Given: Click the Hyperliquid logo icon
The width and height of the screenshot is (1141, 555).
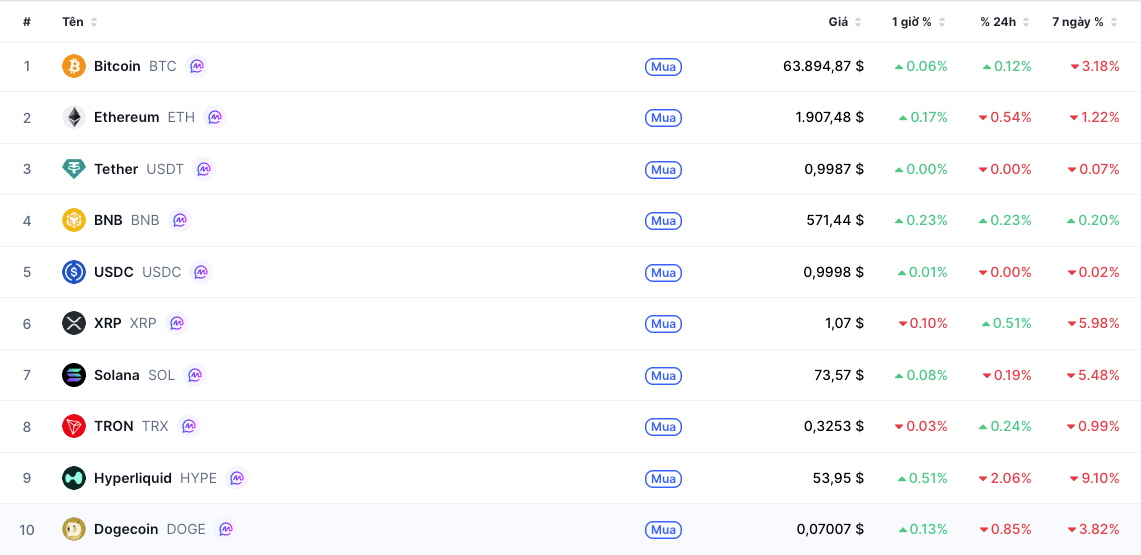Looking at the screenshot, I should [x=73, y=478].
